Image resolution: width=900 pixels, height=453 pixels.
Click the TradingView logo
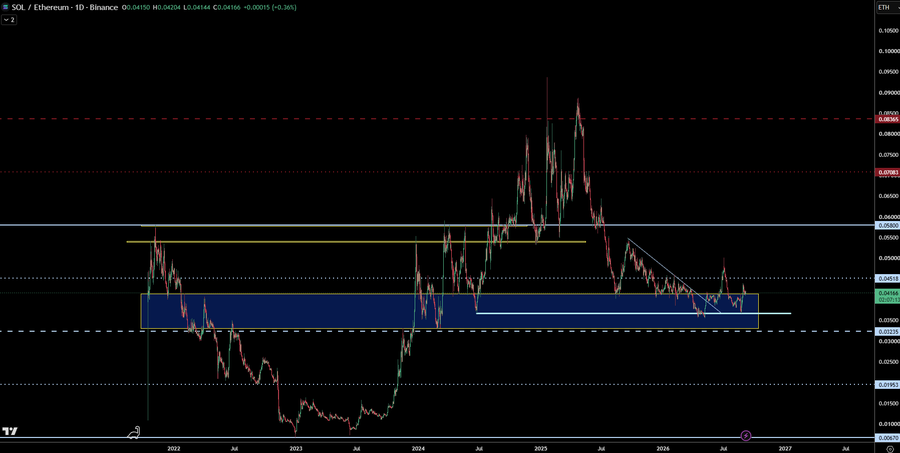(x=9, y=431)
